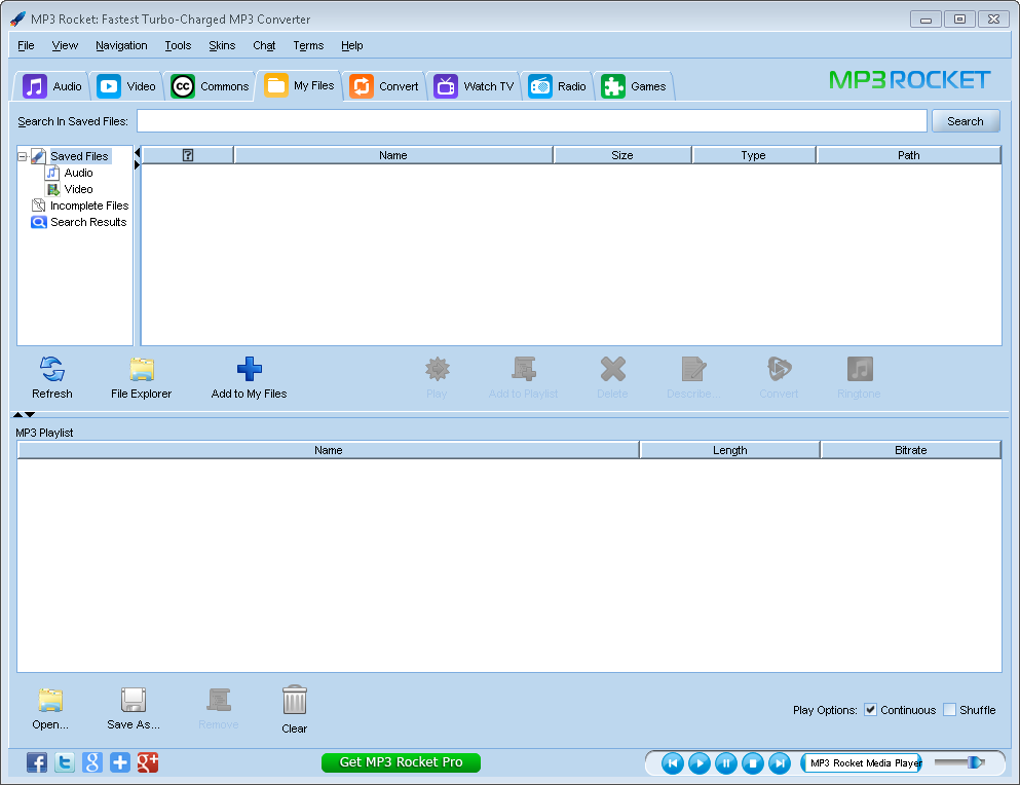
Task: Open the Tools menu
Action: tap(178, 46)
